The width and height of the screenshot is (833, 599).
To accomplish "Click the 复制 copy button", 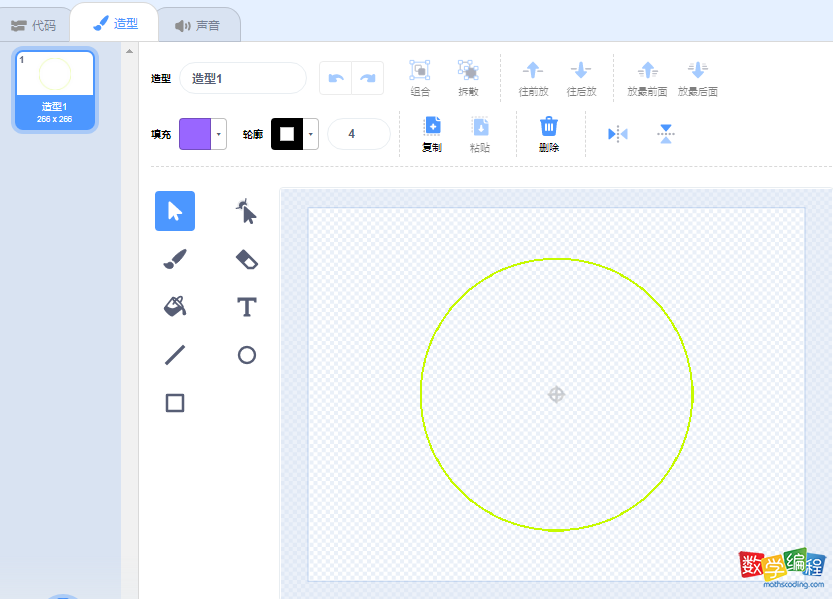I will (x=432, y=134).
